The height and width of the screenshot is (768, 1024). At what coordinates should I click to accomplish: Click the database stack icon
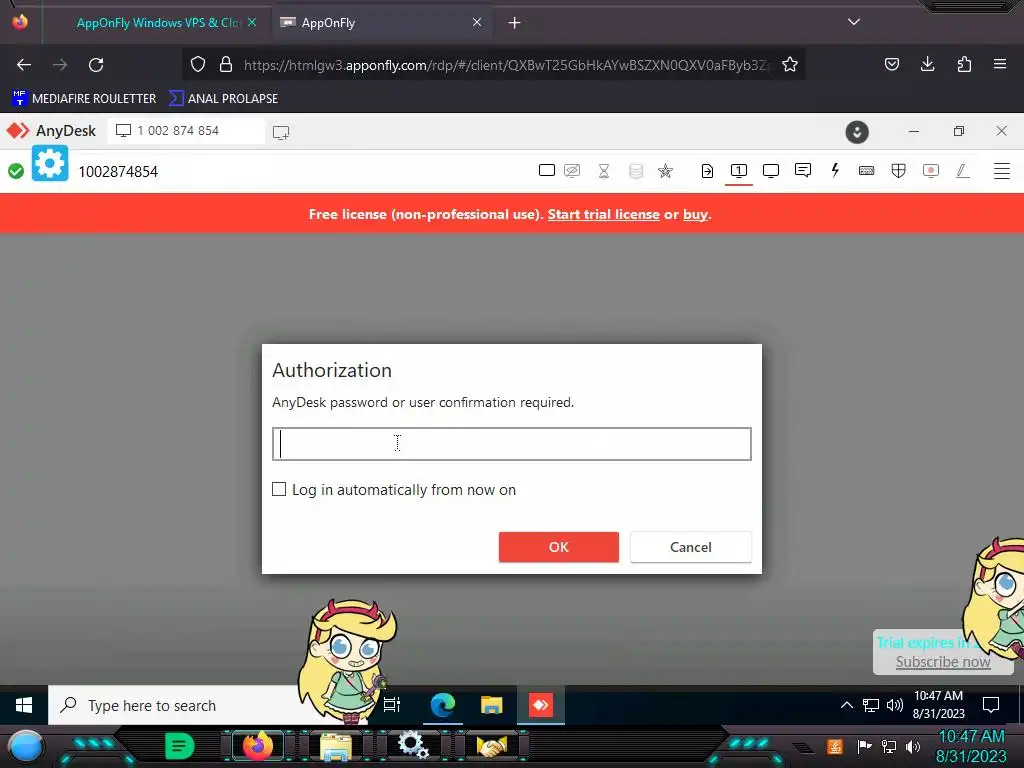point(636,171)
